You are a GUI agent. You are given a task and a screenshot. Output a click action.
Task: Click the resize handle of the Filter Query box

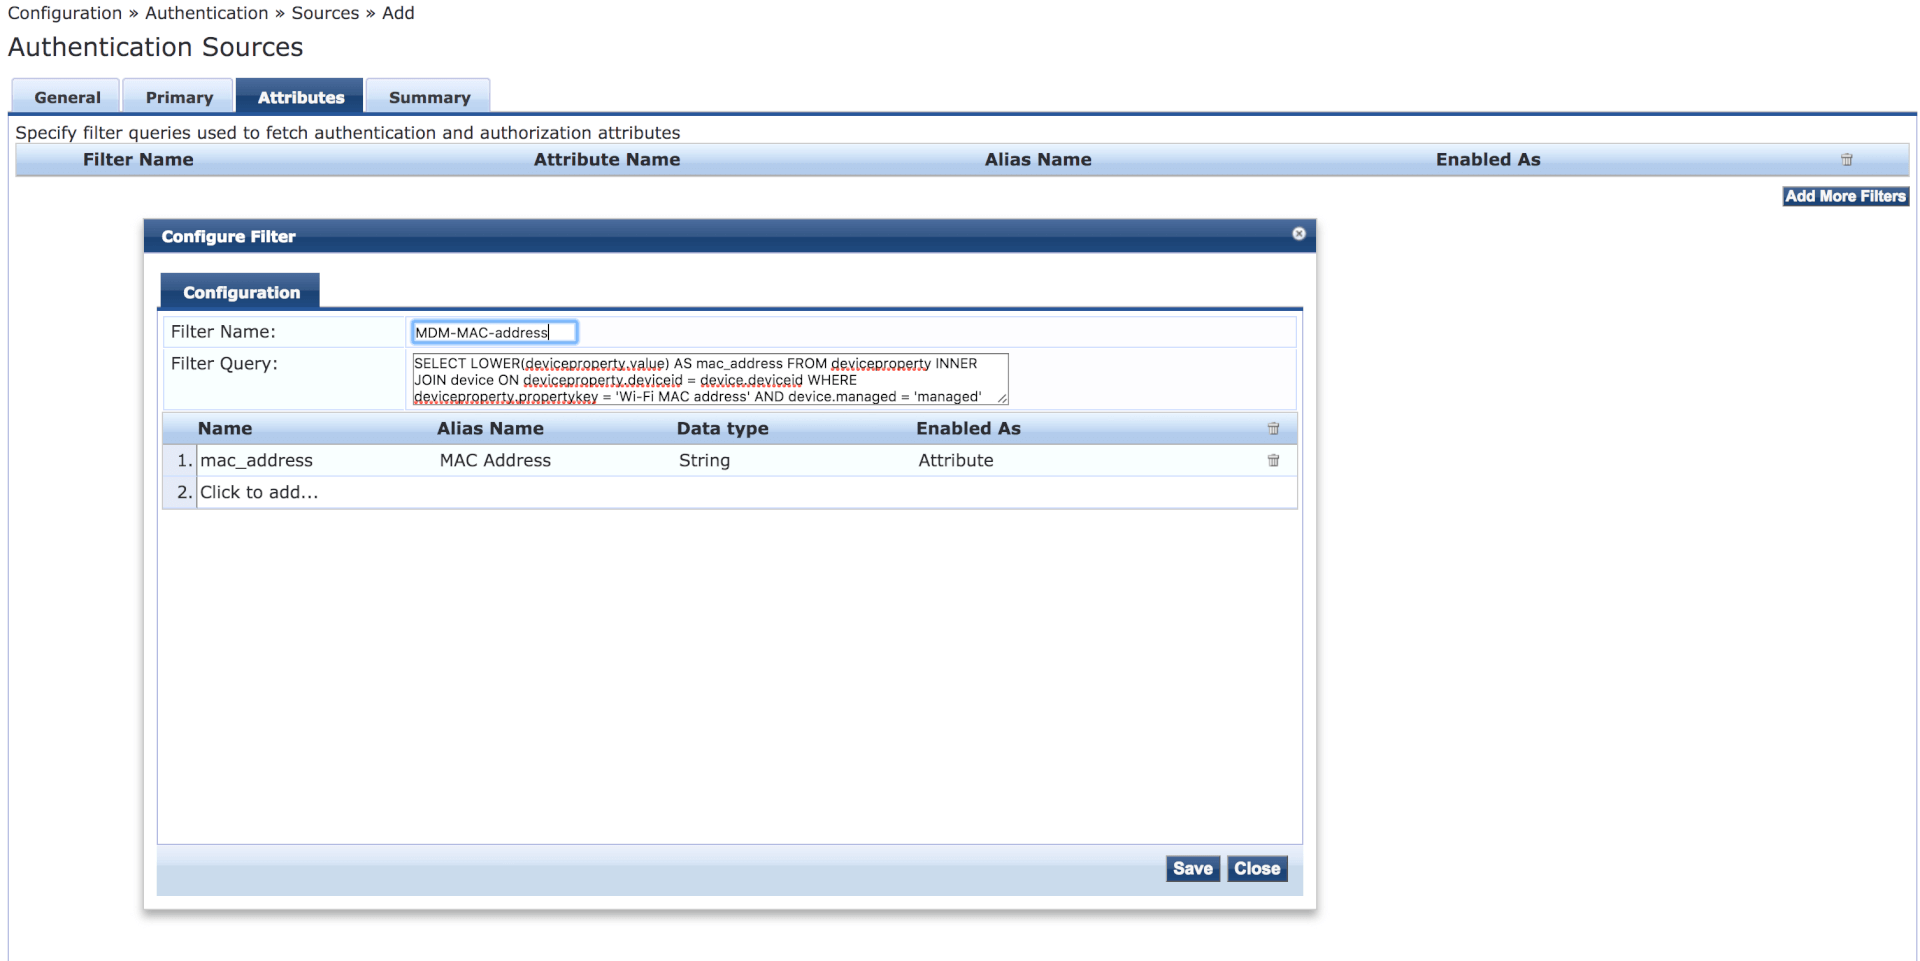1001,396
